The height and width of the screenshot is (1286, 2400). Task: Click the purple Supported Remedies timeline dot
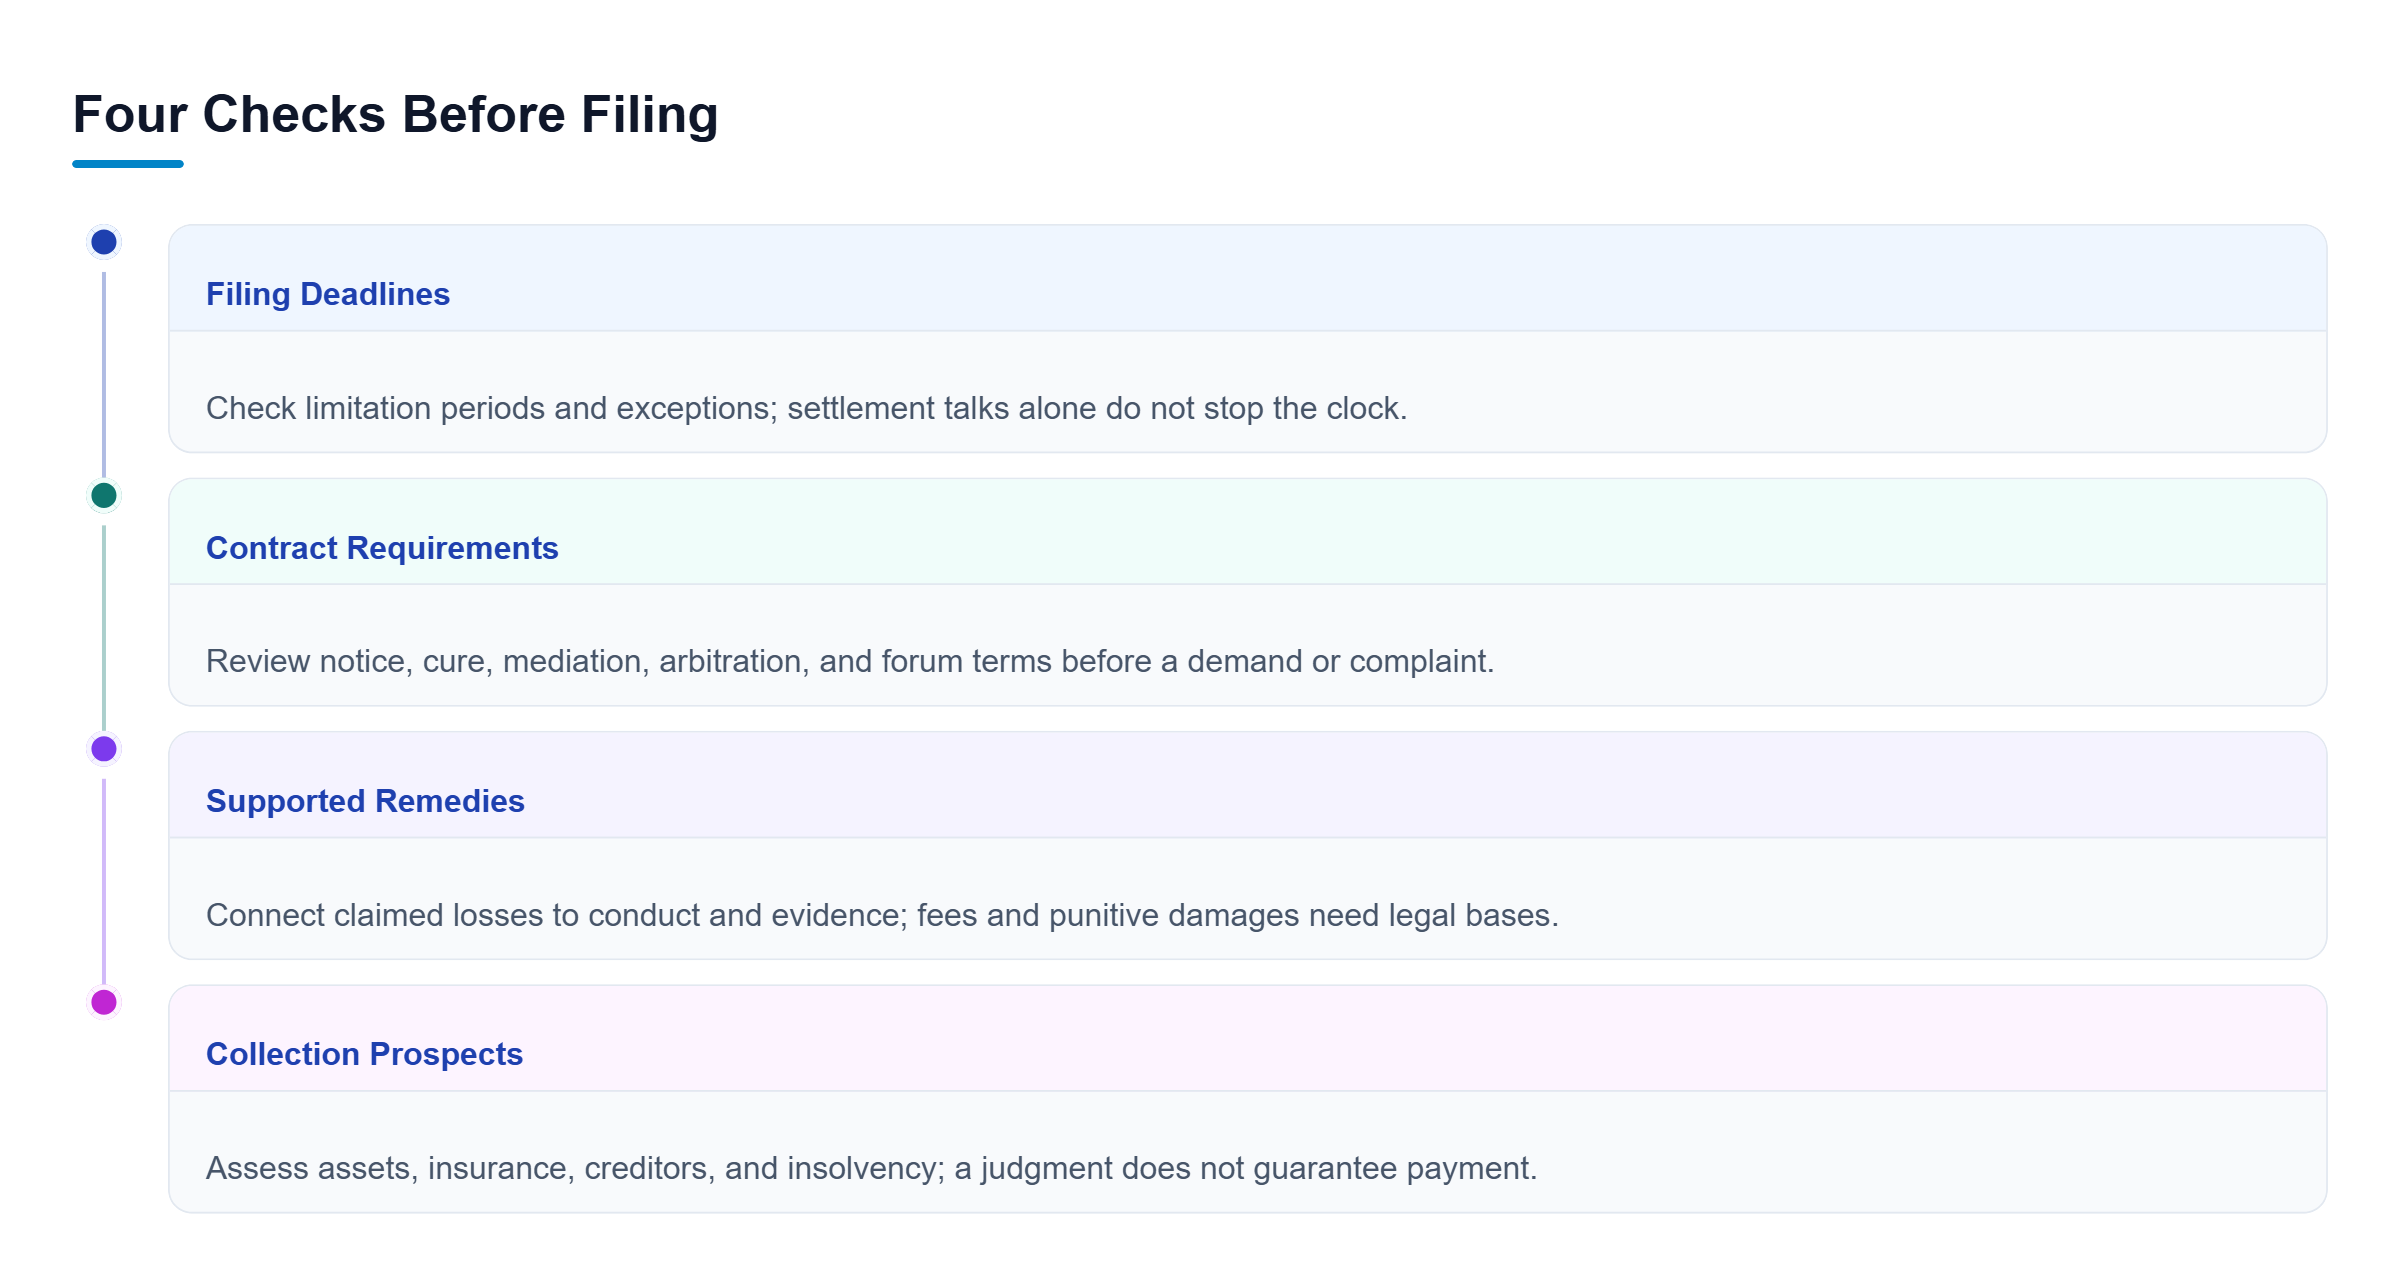(x=104, y=749)
